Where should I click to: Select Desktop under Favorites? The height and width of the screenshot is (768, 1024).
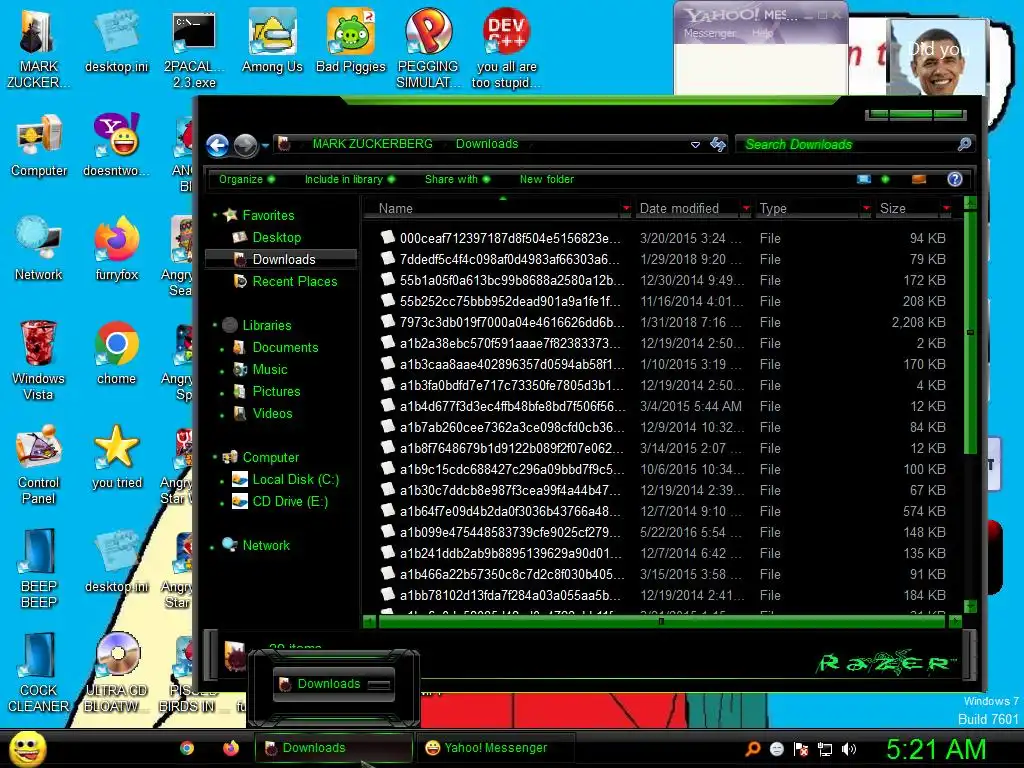click(276, 237)
